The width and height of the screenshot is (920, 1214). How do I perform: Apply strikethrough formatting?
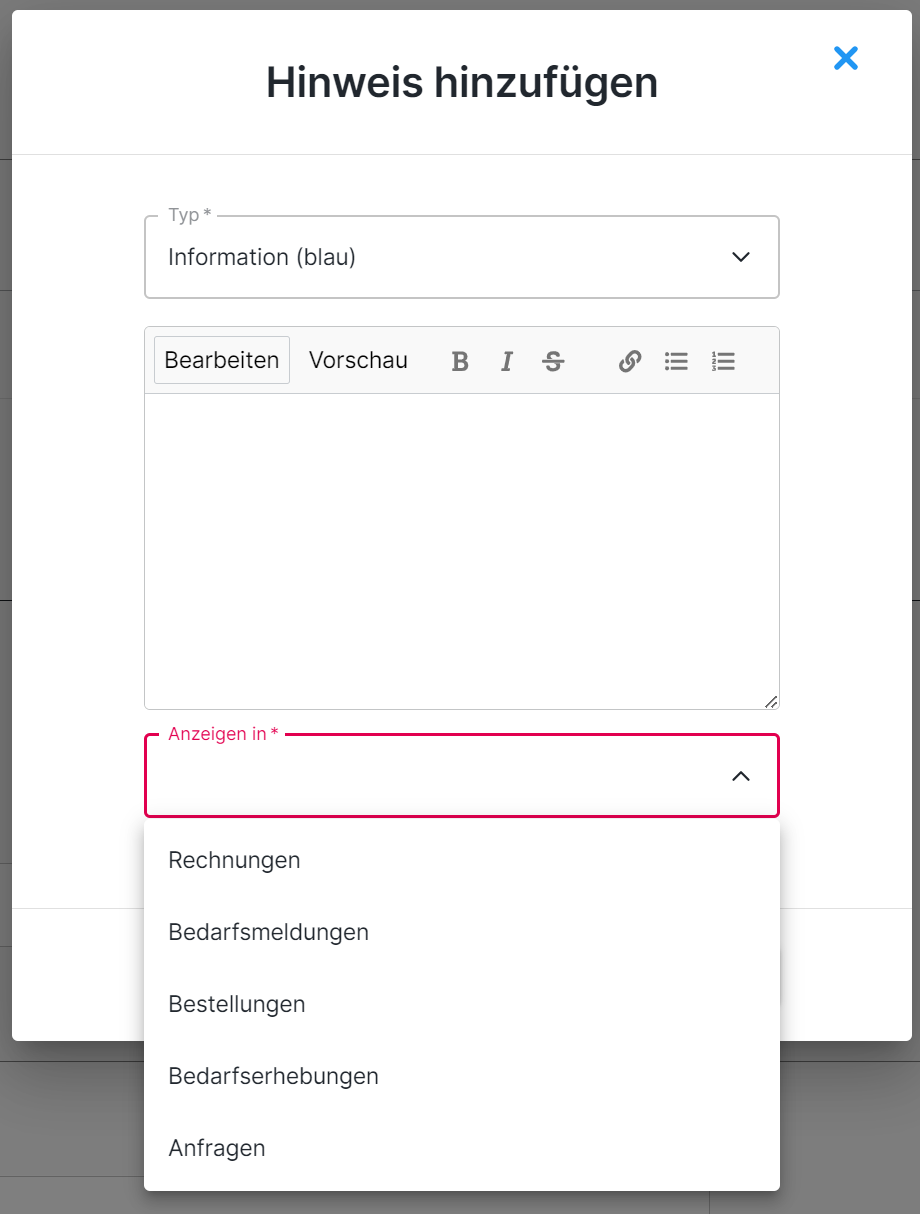pyautogui.click(x=553, y=361)
